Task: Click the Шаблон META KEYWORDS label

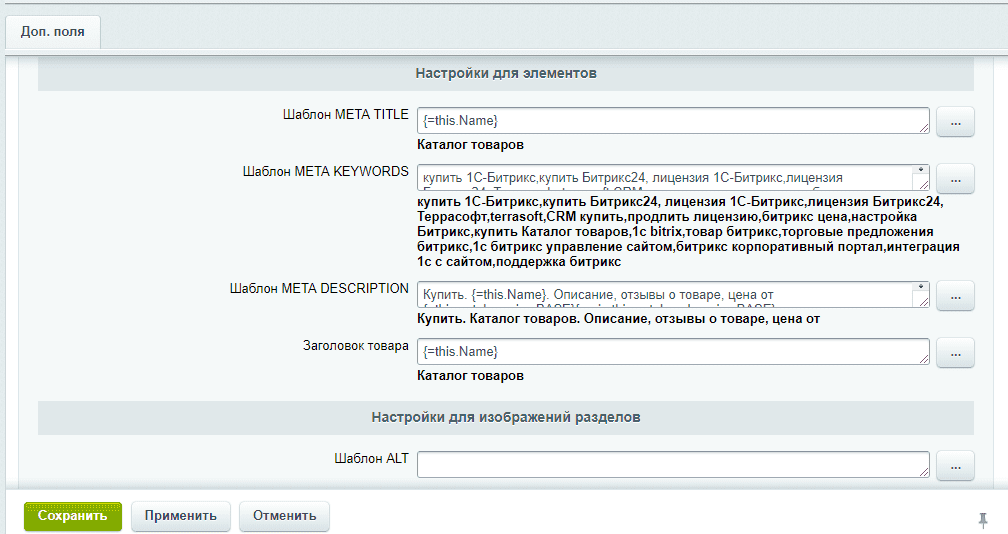Action: click(325, 172)
